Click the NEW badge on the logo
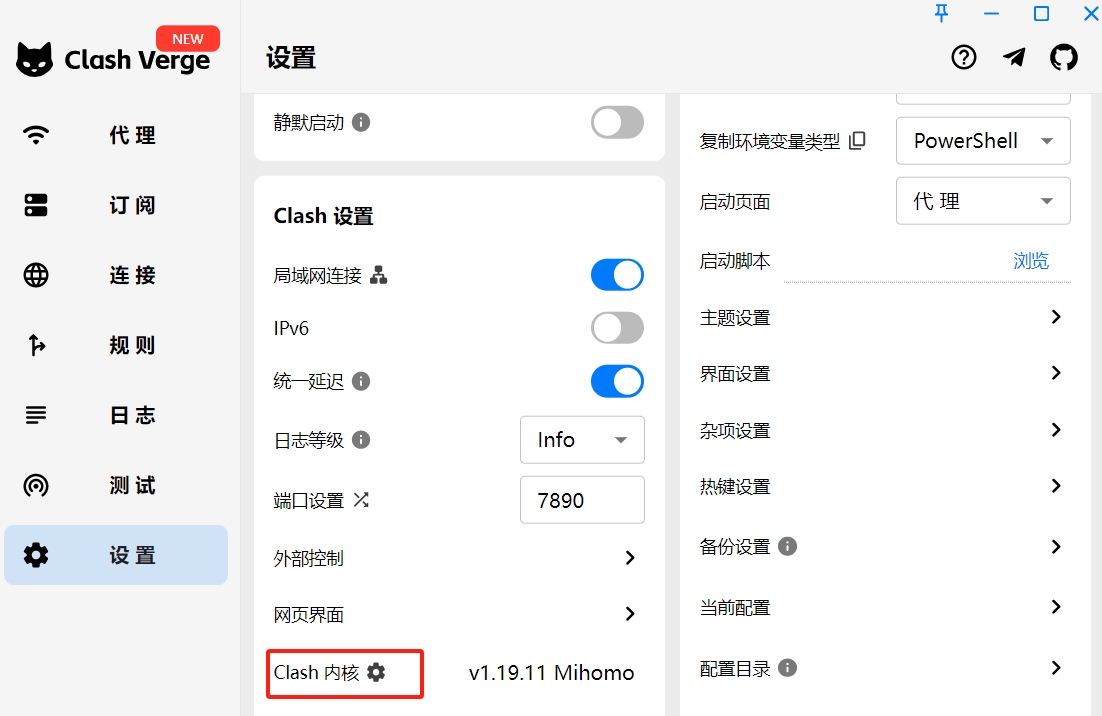 click(188, 39)
